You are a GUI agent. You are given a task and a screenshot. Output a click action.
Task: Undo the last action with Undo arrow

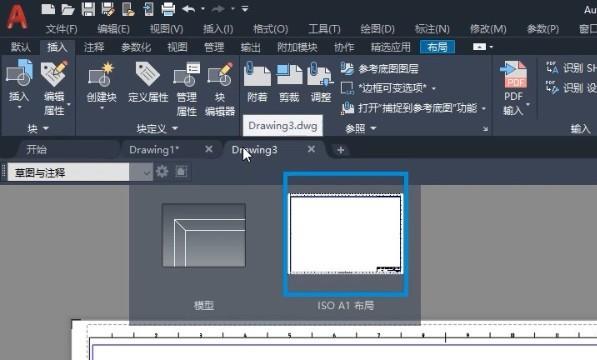[x=189, y=8]
